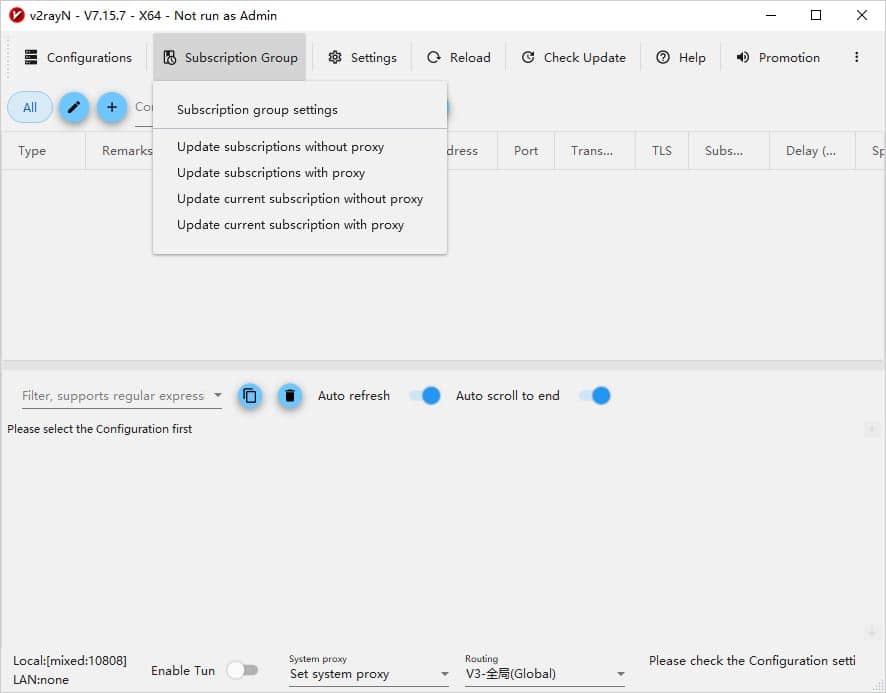Expand the log filter dropdown arrow
This screenshot has height=693, width=886.
[x=218, y=396]
